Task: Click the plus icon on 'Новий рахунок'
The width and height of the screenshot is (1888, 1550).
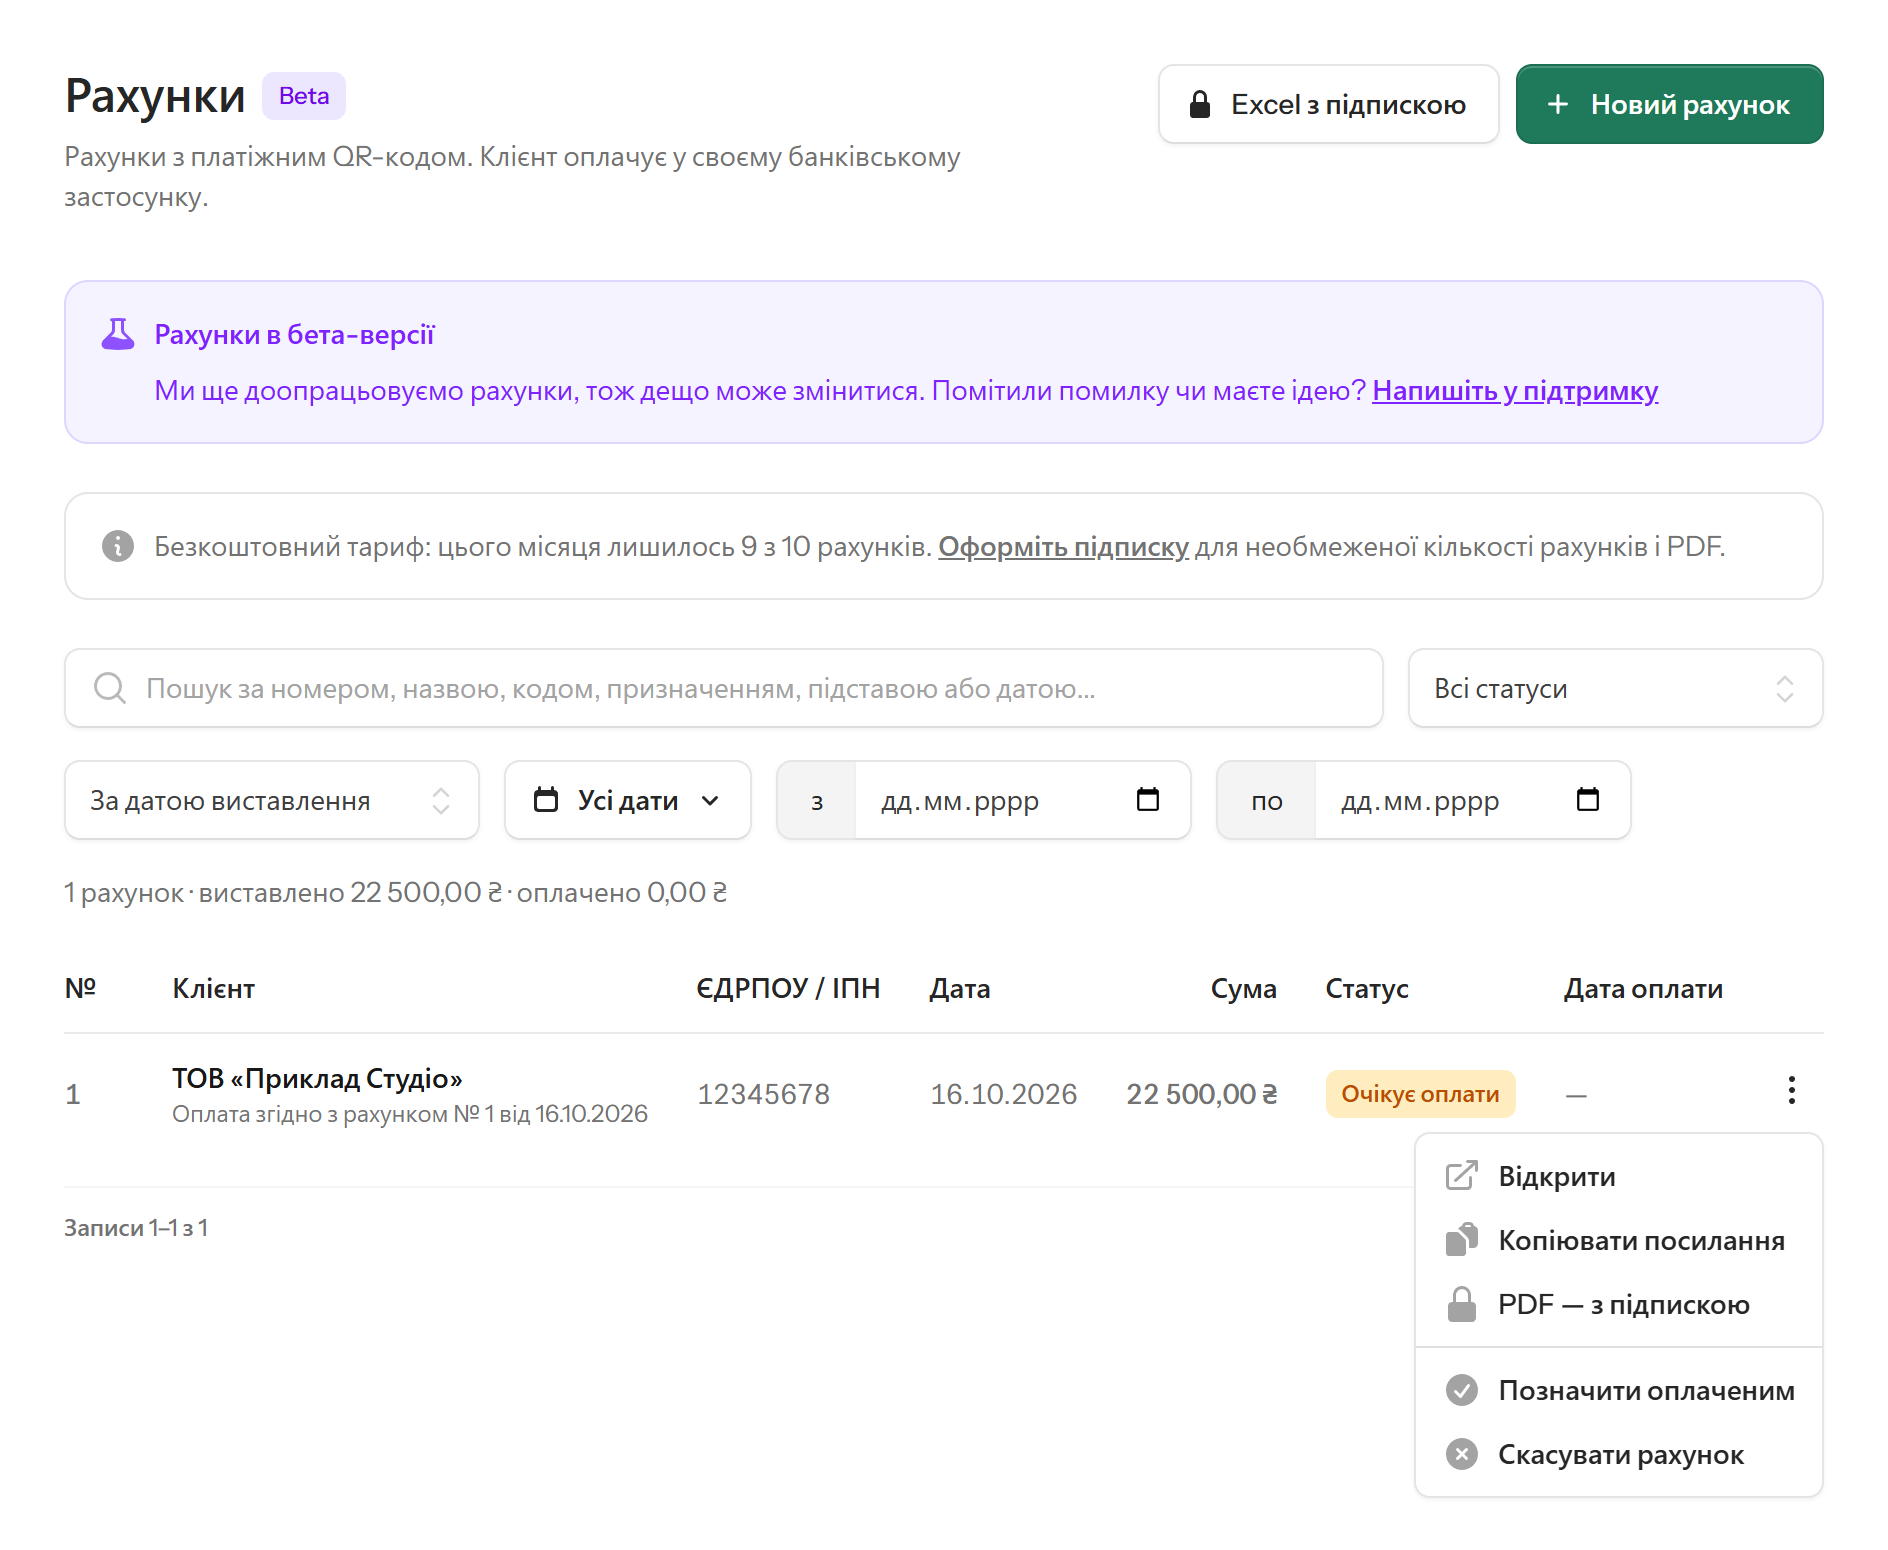Action: (1558, 104)
